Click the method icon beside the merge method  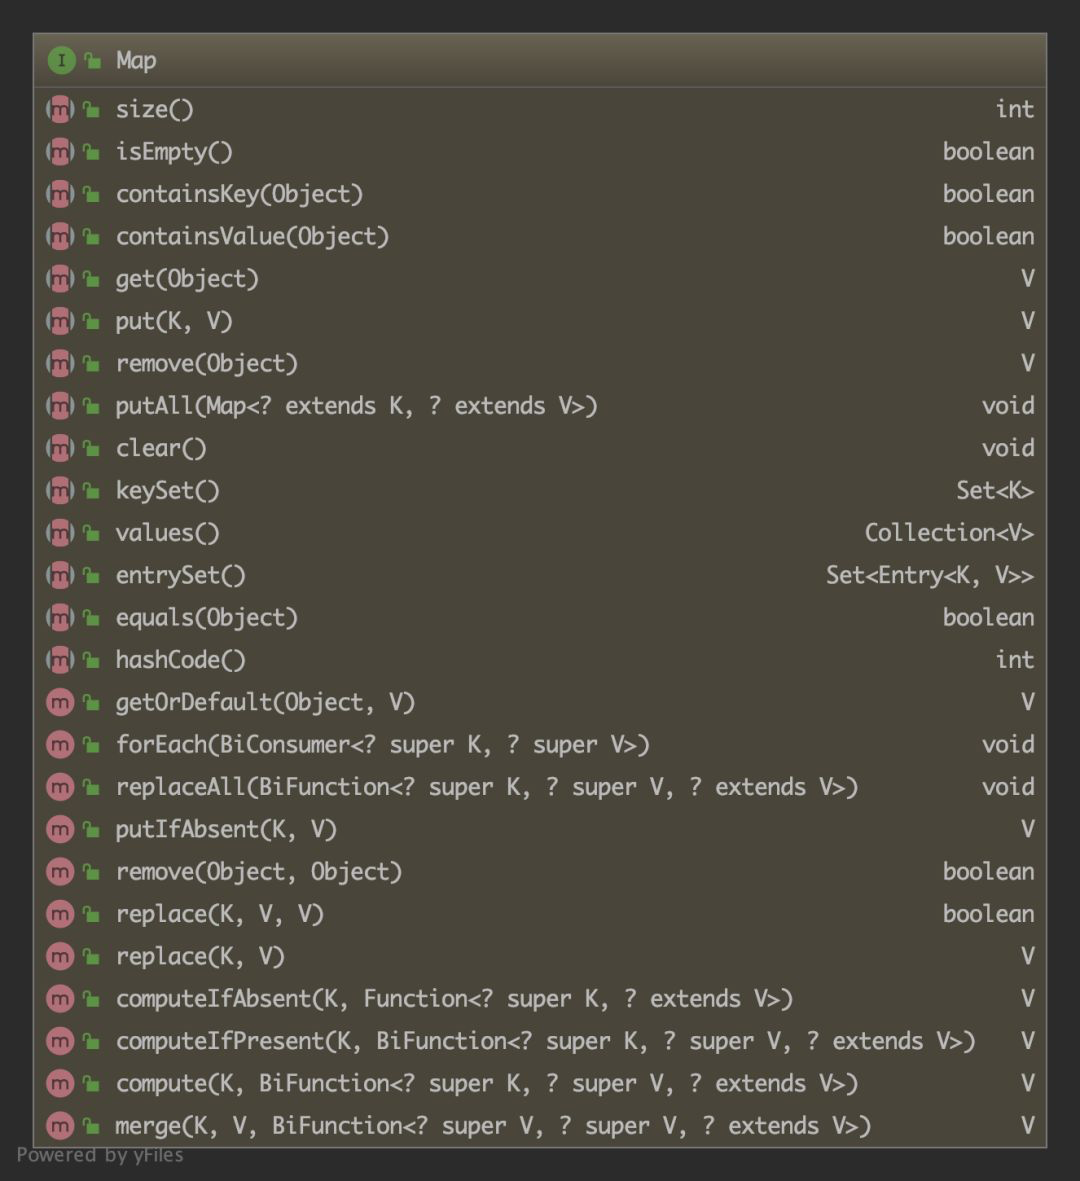(61, 1126)
